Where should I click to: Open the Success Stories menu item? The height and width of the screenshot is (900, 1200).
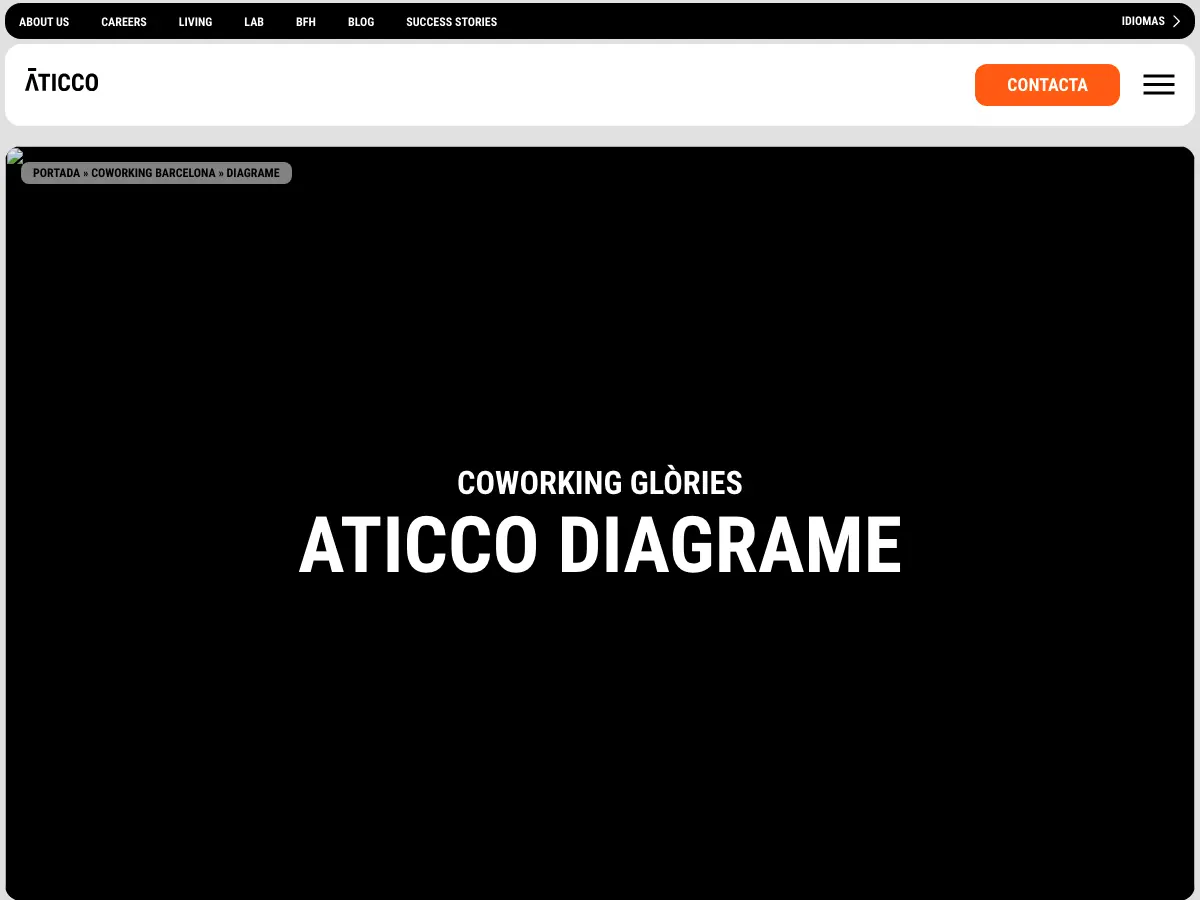[451, 22]
